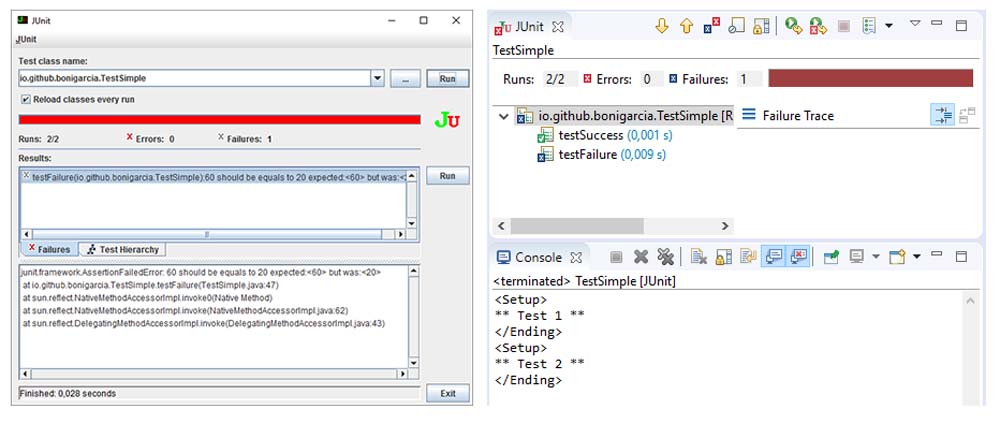Click terminate icon in Console toolbar

pos(616,257)
